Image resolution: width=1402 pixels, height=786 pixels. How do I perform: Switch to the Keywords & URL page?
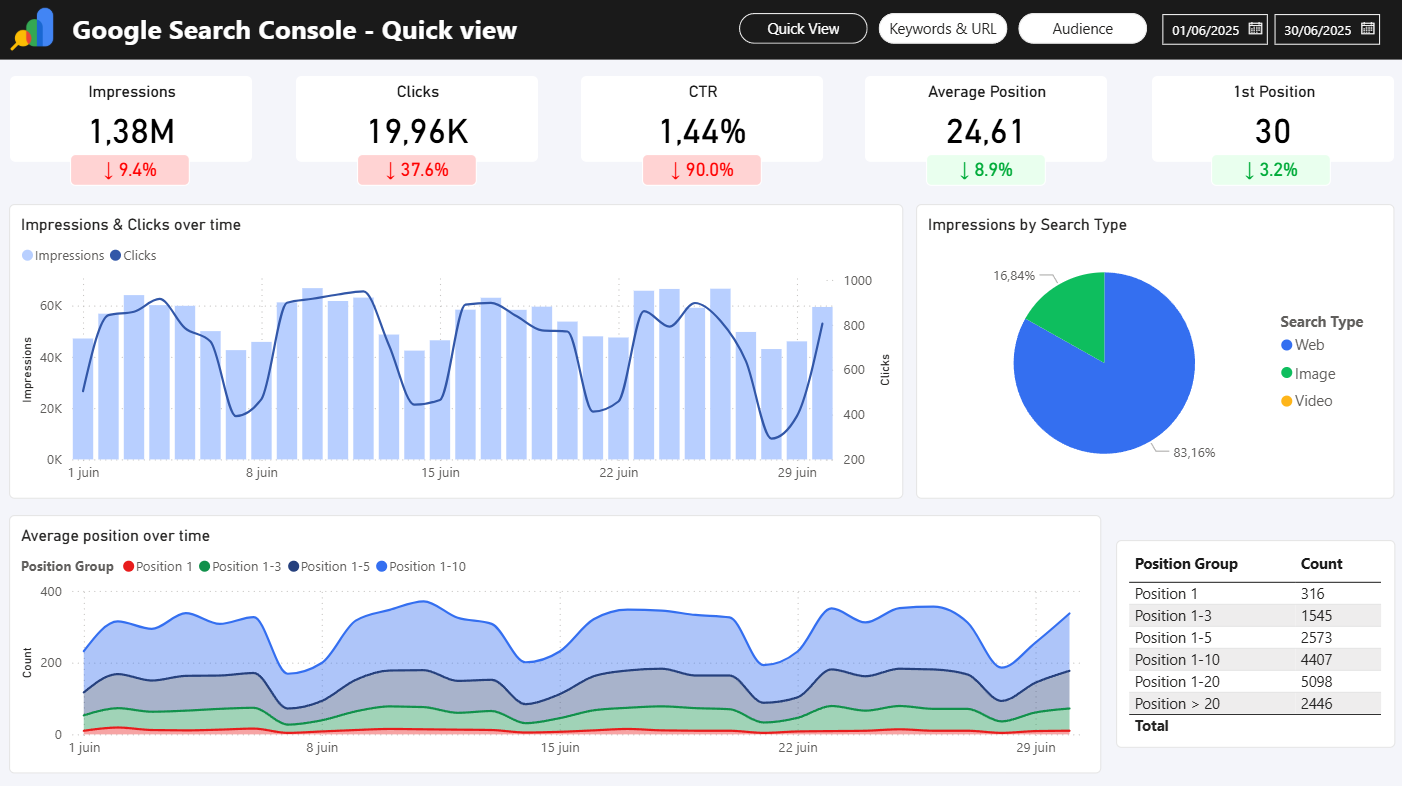pos(942,28)
